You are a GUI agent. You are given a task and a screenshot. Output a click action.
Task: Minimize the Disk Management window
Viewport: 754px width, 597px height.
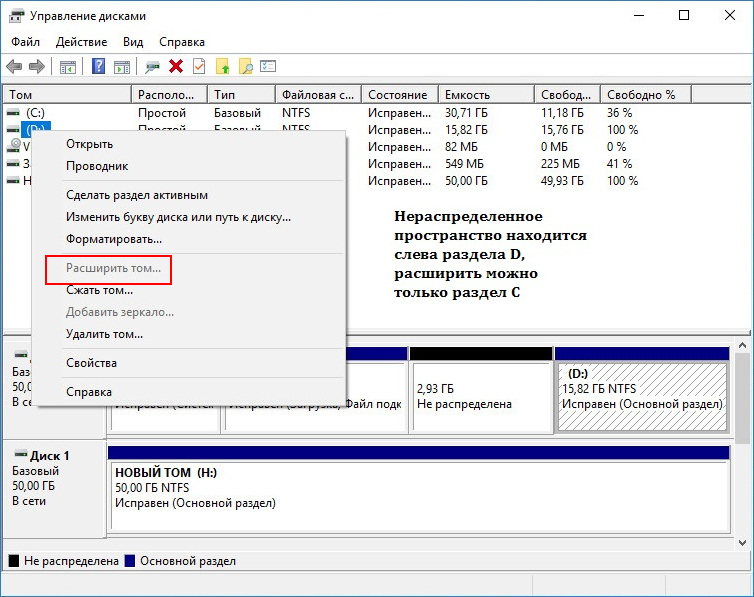[x=639, y=15]
